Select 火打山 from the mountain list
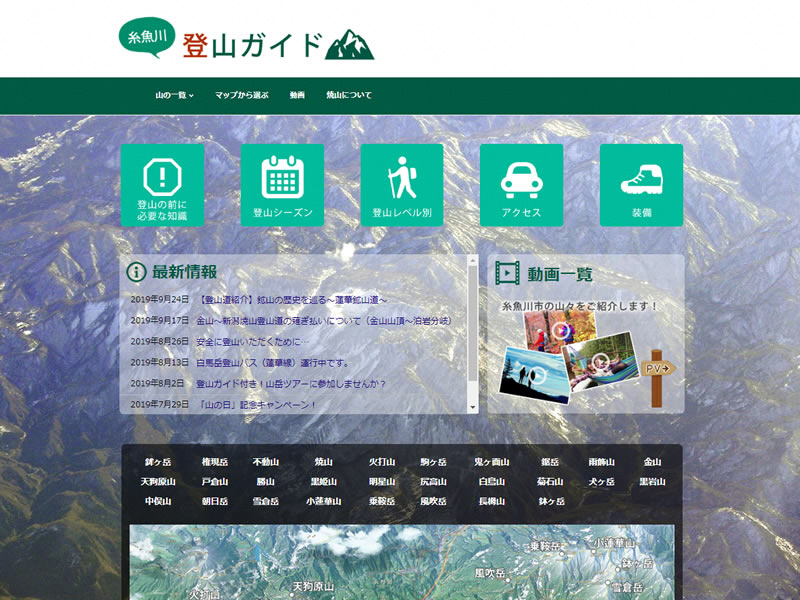 [x=381, y=463]
